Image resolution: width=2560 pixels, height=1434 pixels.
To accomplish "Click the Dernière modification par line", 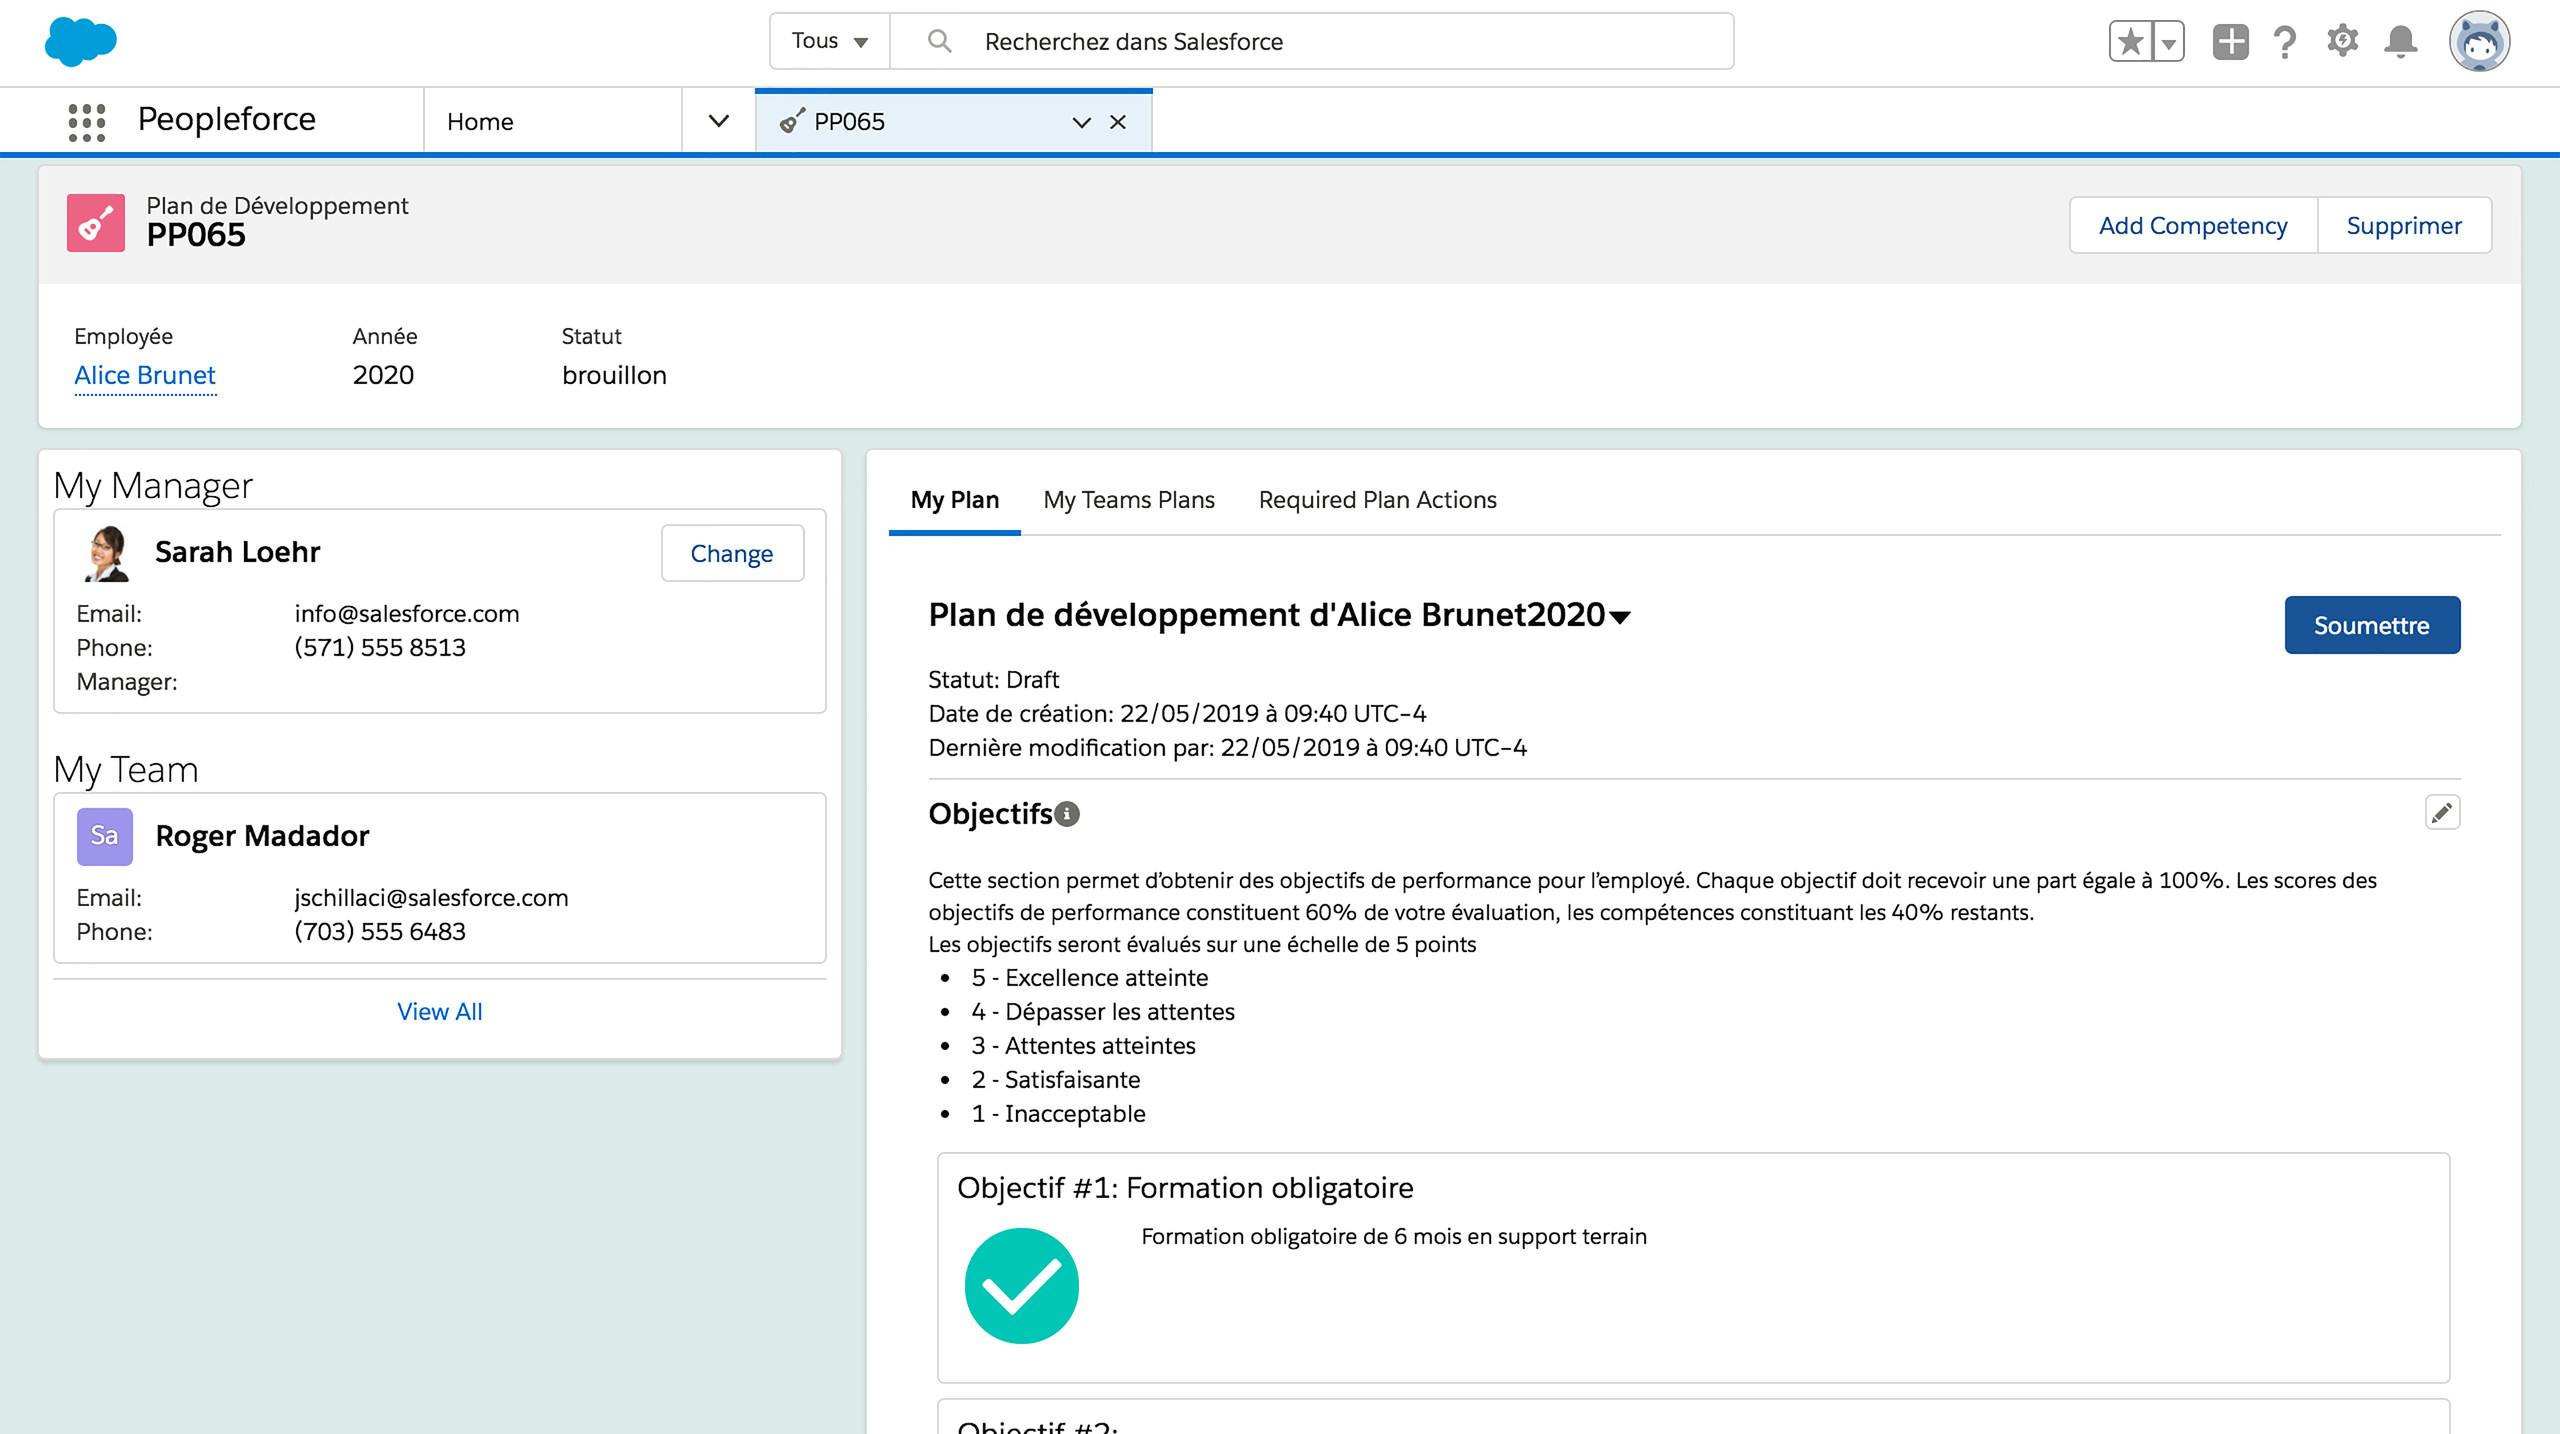I will [1227, 748].
